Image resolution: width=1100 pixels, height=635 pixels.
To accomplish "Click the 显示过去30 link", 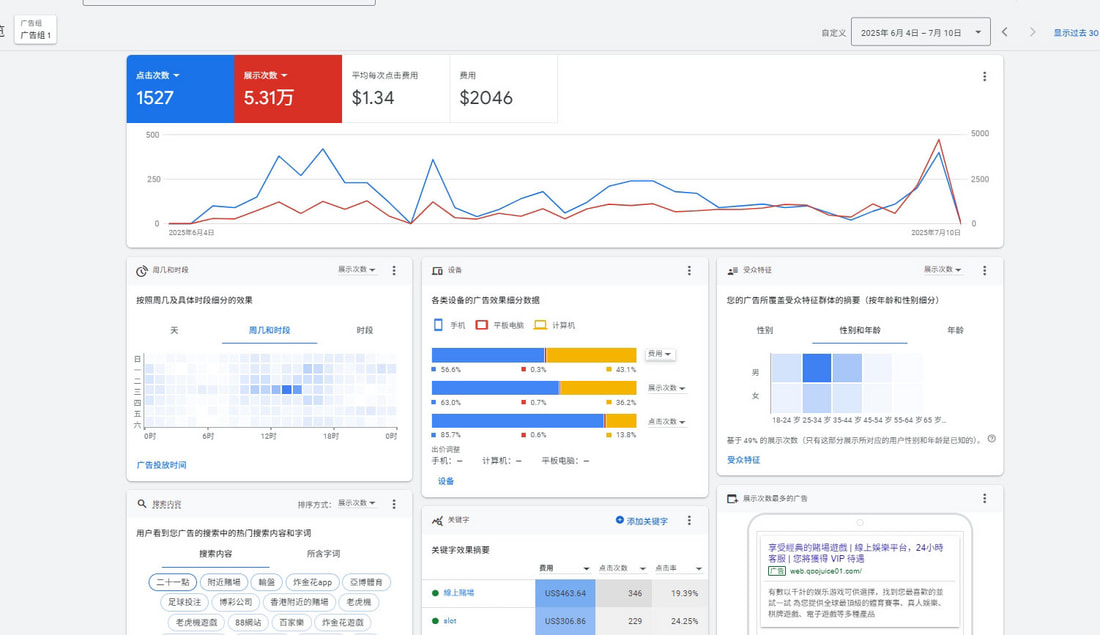I will point(1076,33).
